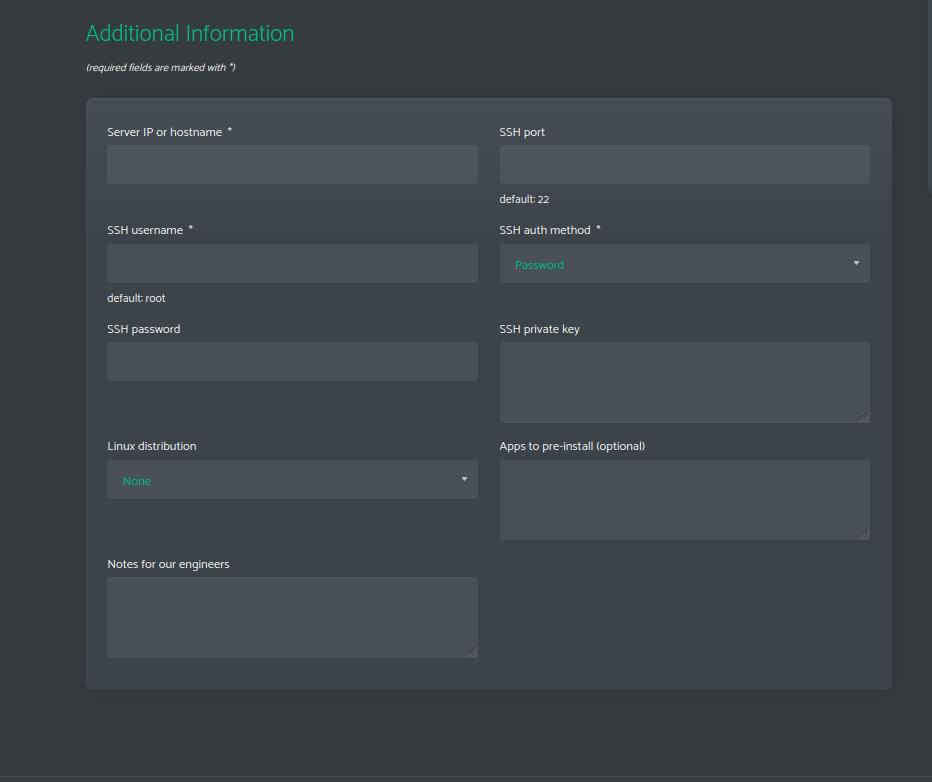This screenshot has height=782, width=932.
Task: Click the 'SSH auth method' label
Action: 545,230
